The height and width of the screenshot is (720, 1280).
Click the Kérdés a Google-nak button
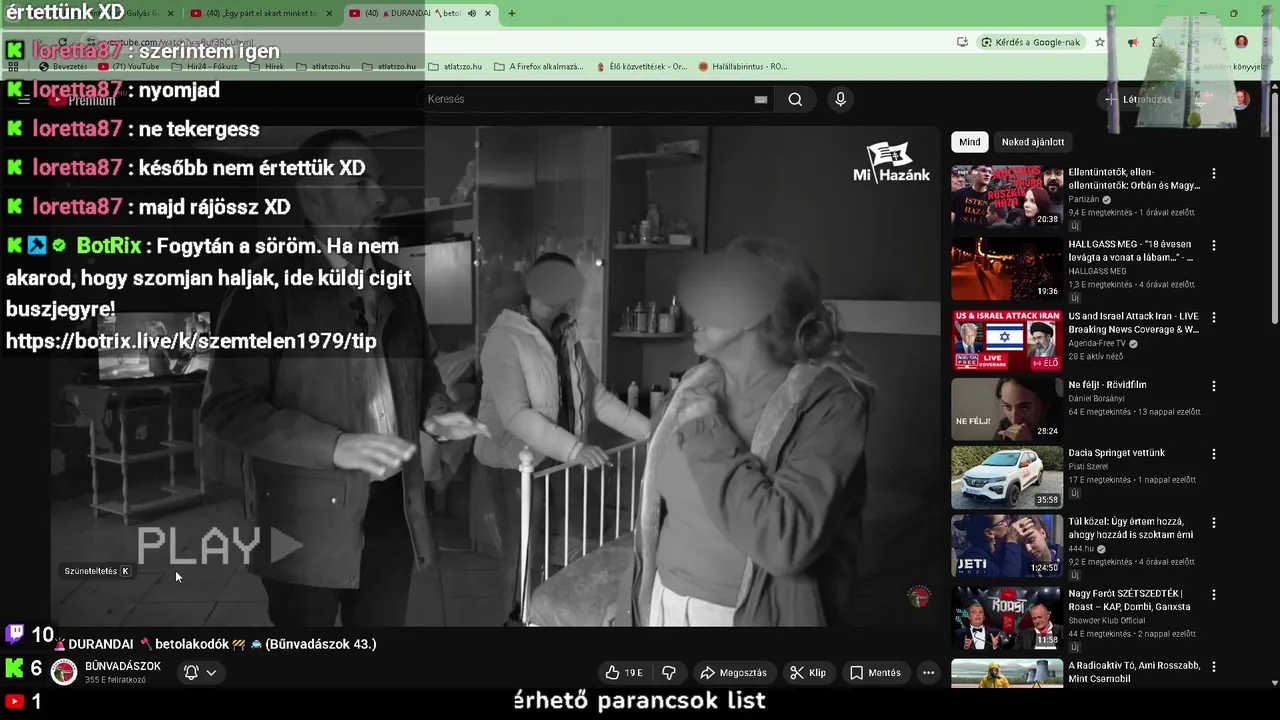pos(1031,42)
